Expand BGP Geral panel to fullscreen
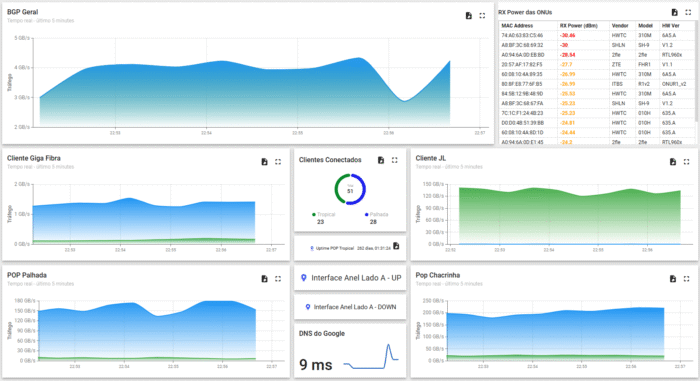Screen dimensions: 700x381 (482, 16)
